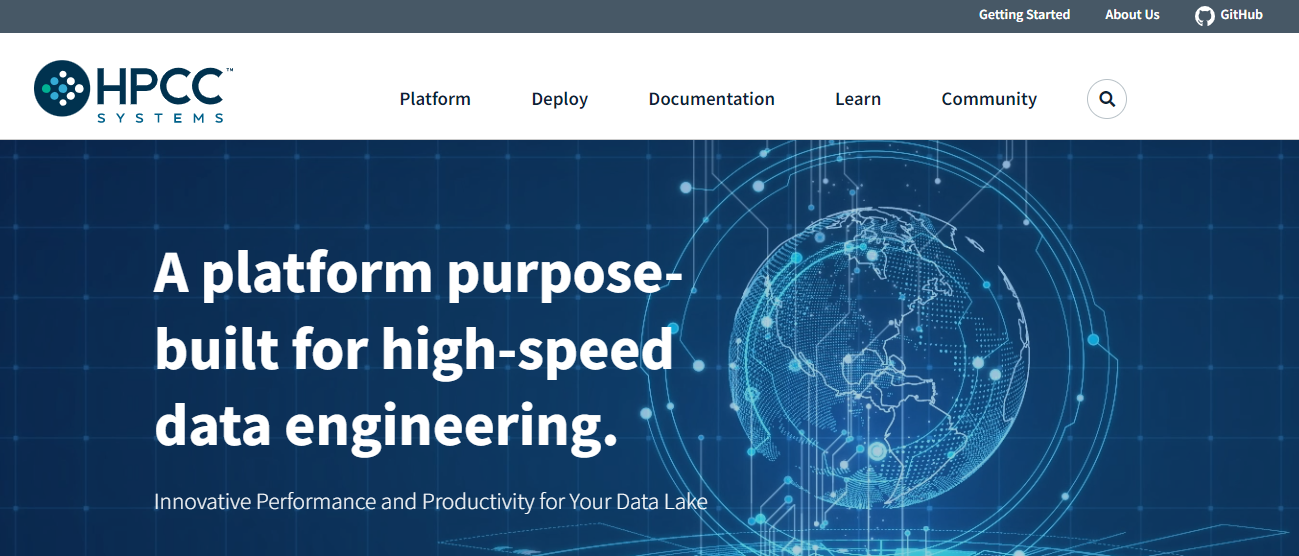Open the Deploy menu
Viewport: 1299px width, 556px height.
[x=560, y=99]
